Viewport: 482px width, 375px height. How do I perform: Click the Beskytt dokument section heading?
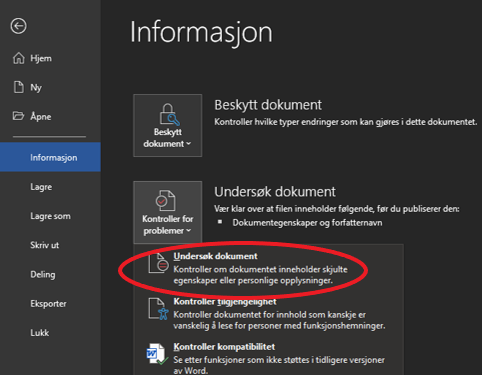pos(268,105)
